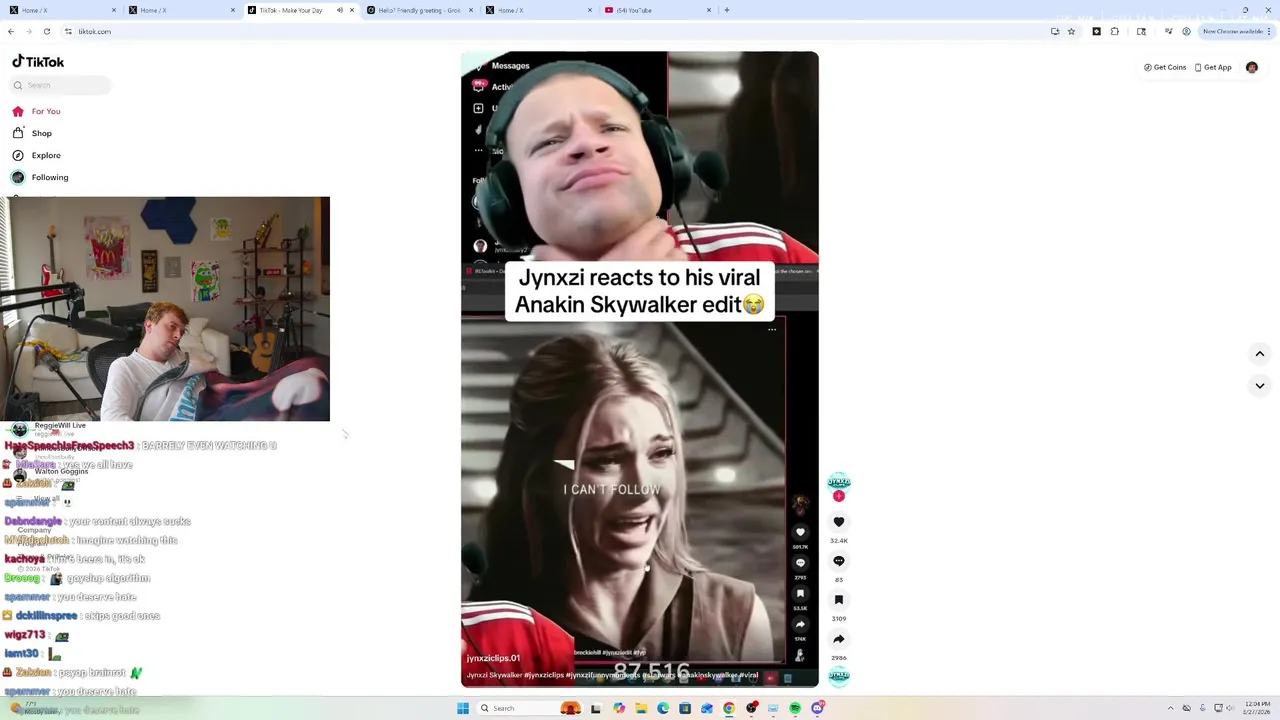
Task: Share the video with the arrow icon
Action: 839,639
